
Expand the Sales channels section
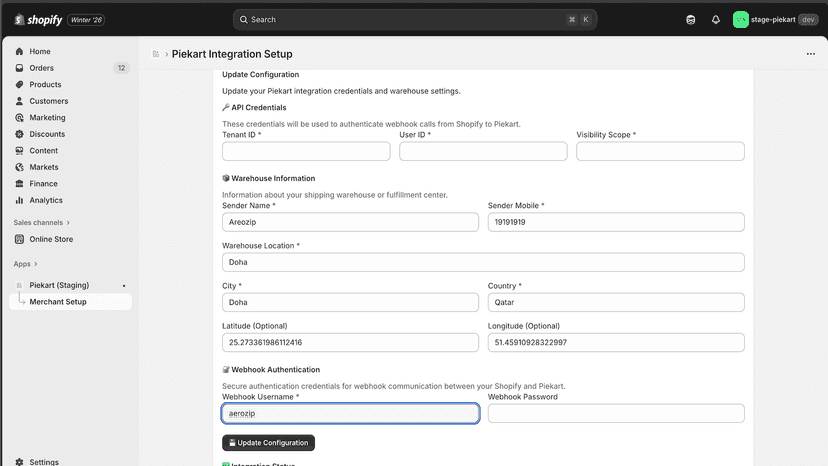(42, 222)
